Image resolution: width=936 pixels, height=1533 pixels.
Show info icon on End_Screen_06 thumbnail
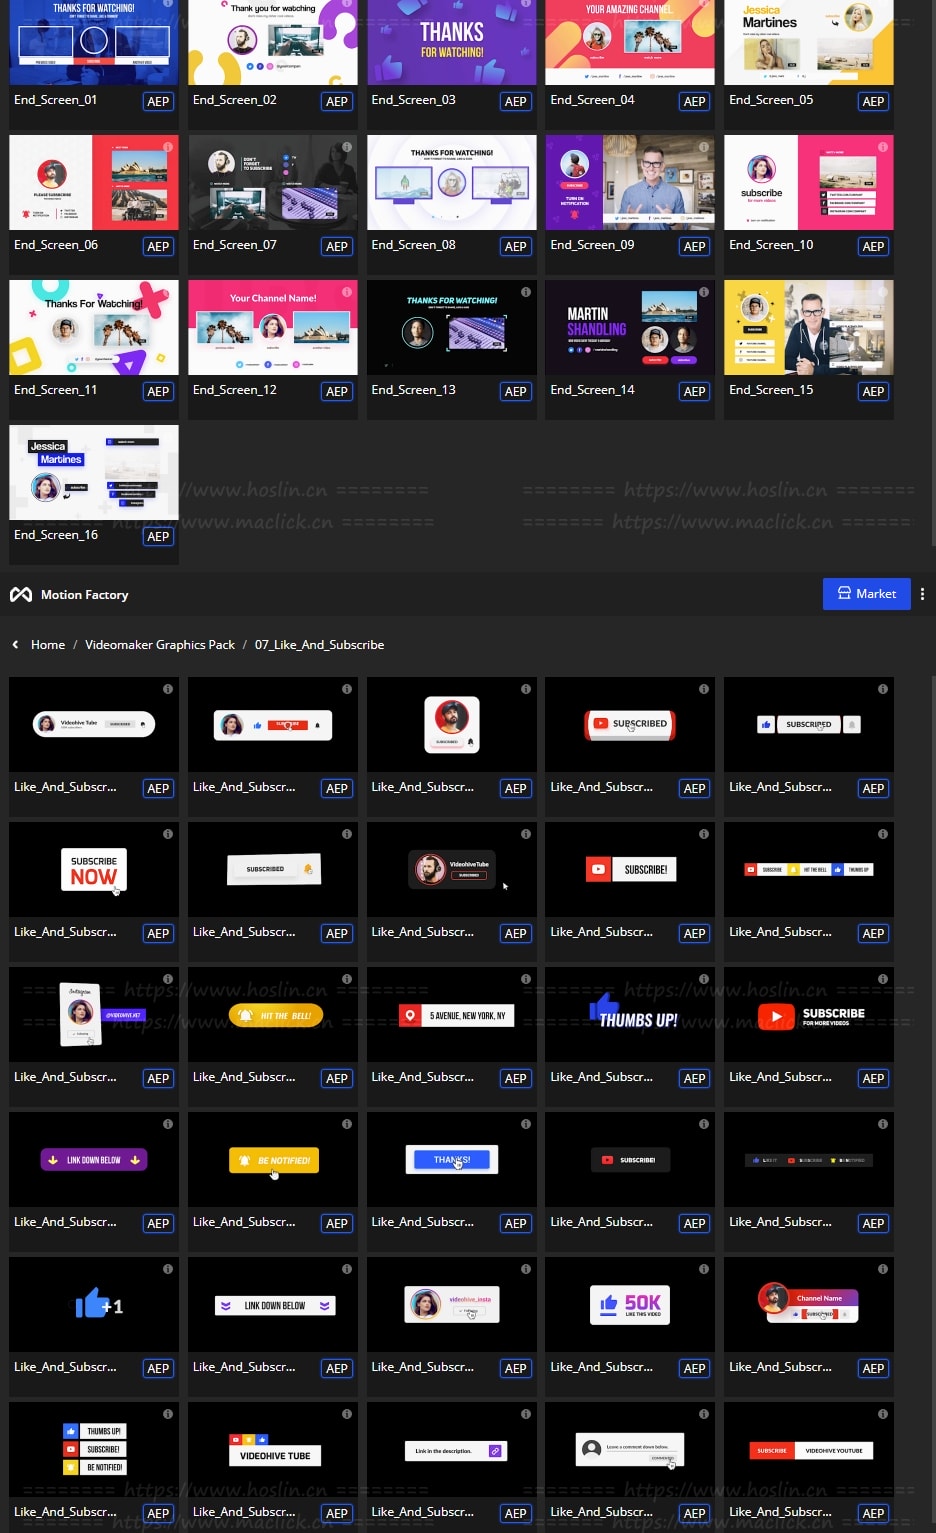[168, 146]
